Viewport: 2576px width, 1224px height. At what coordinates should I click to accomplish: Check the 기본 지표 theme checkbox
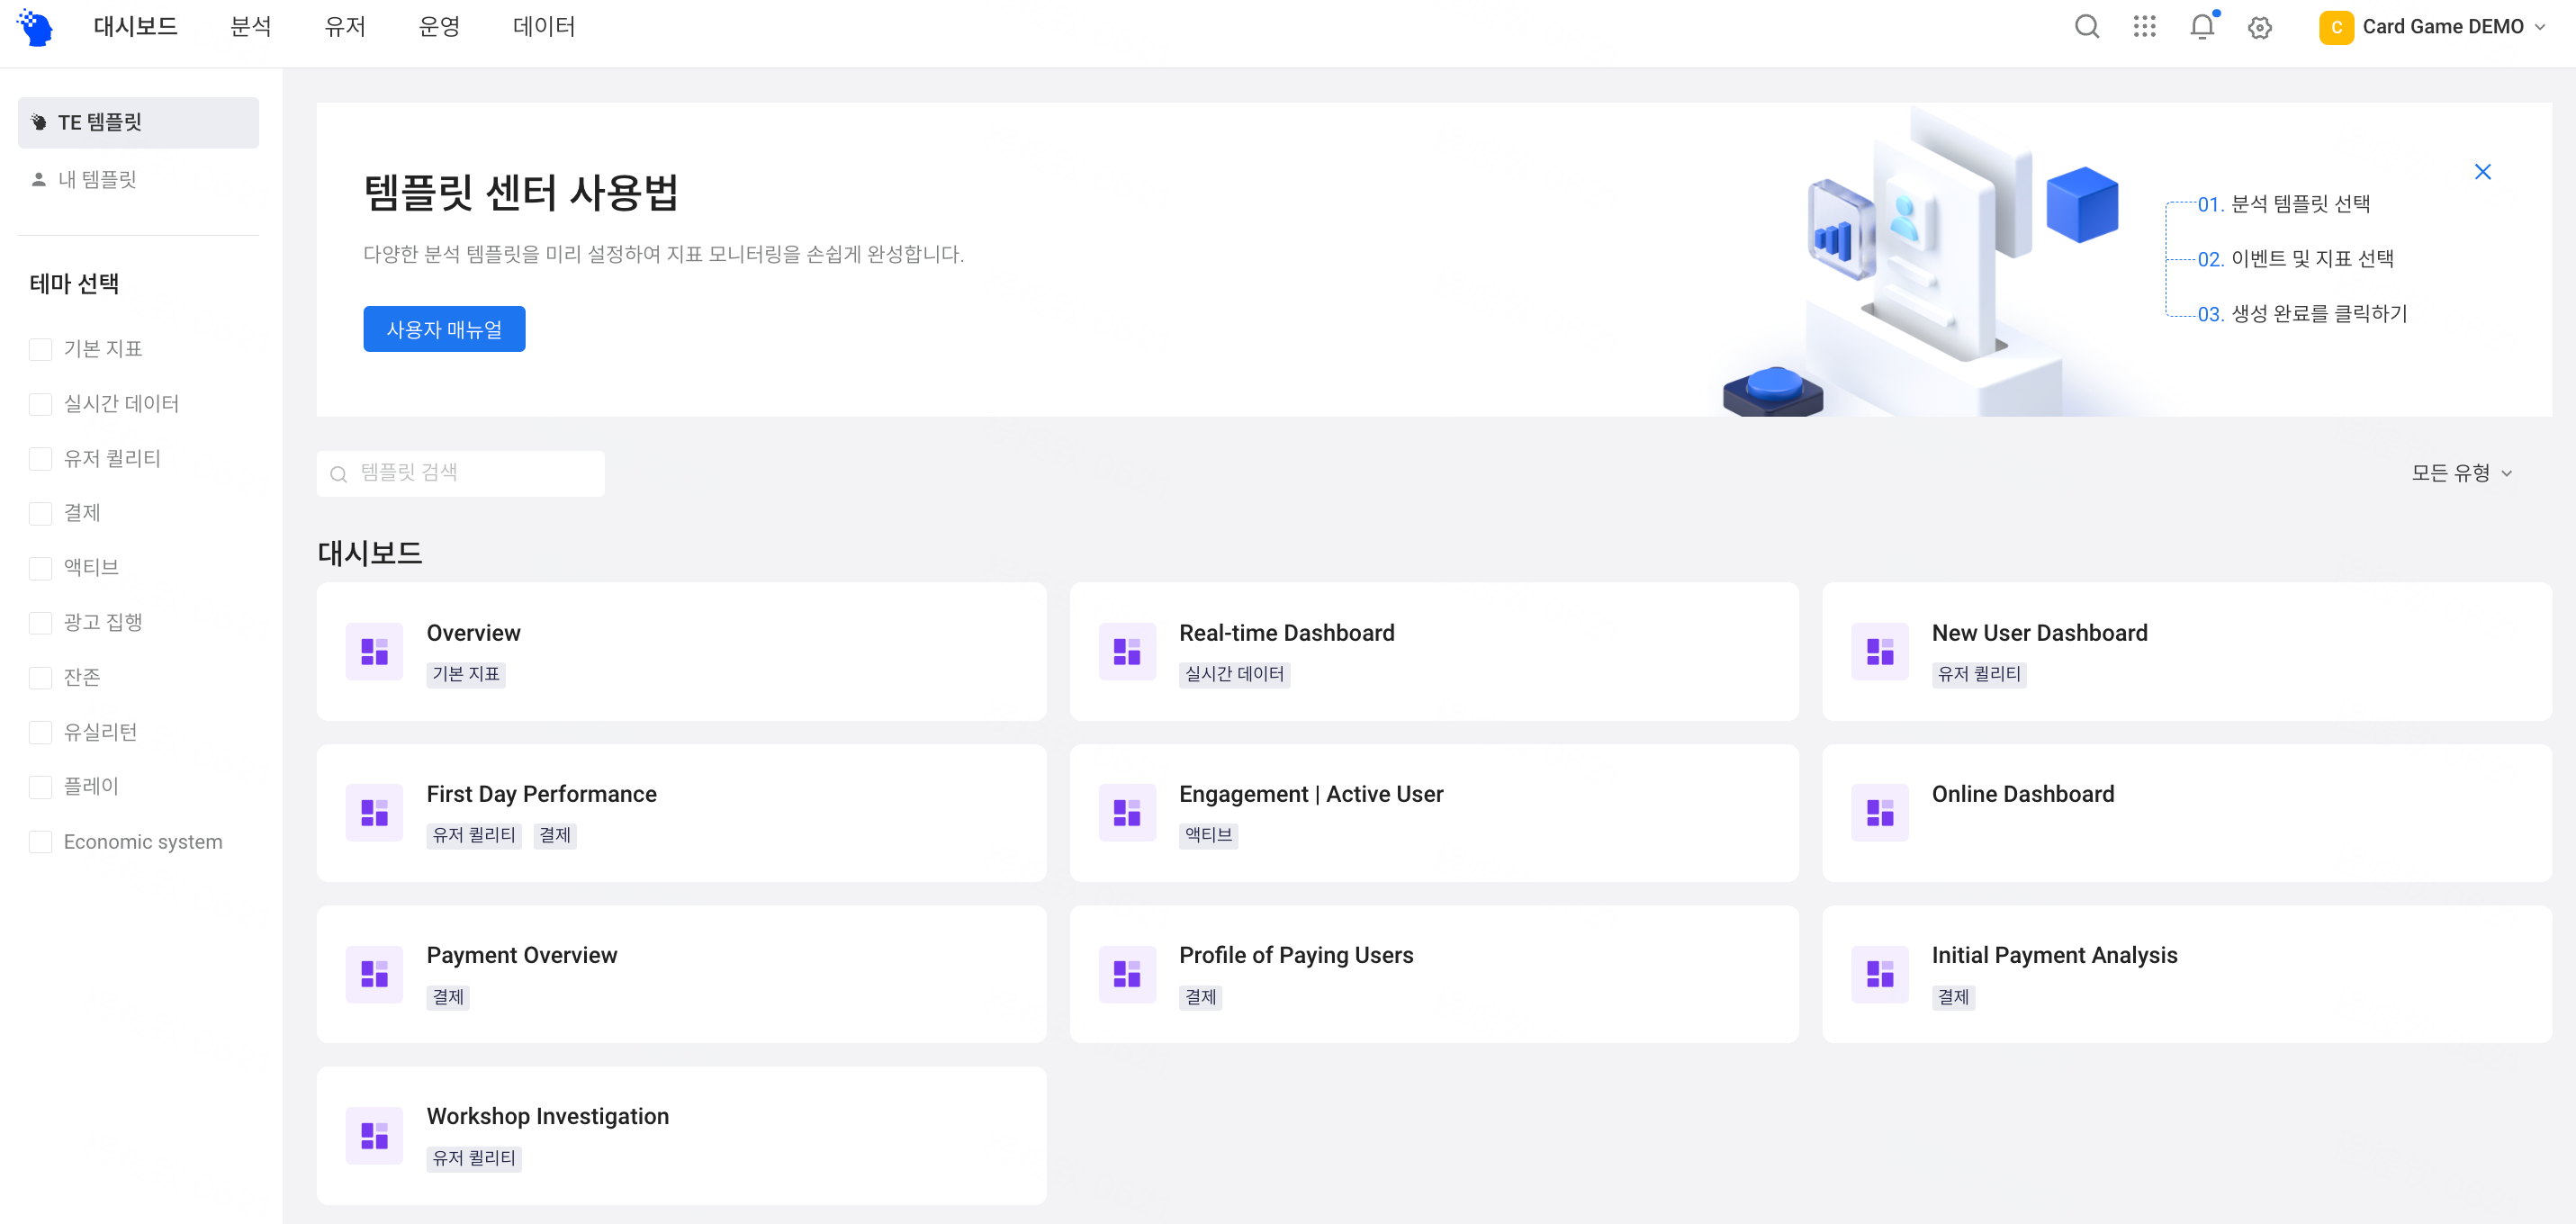click(x=41, y=349)
